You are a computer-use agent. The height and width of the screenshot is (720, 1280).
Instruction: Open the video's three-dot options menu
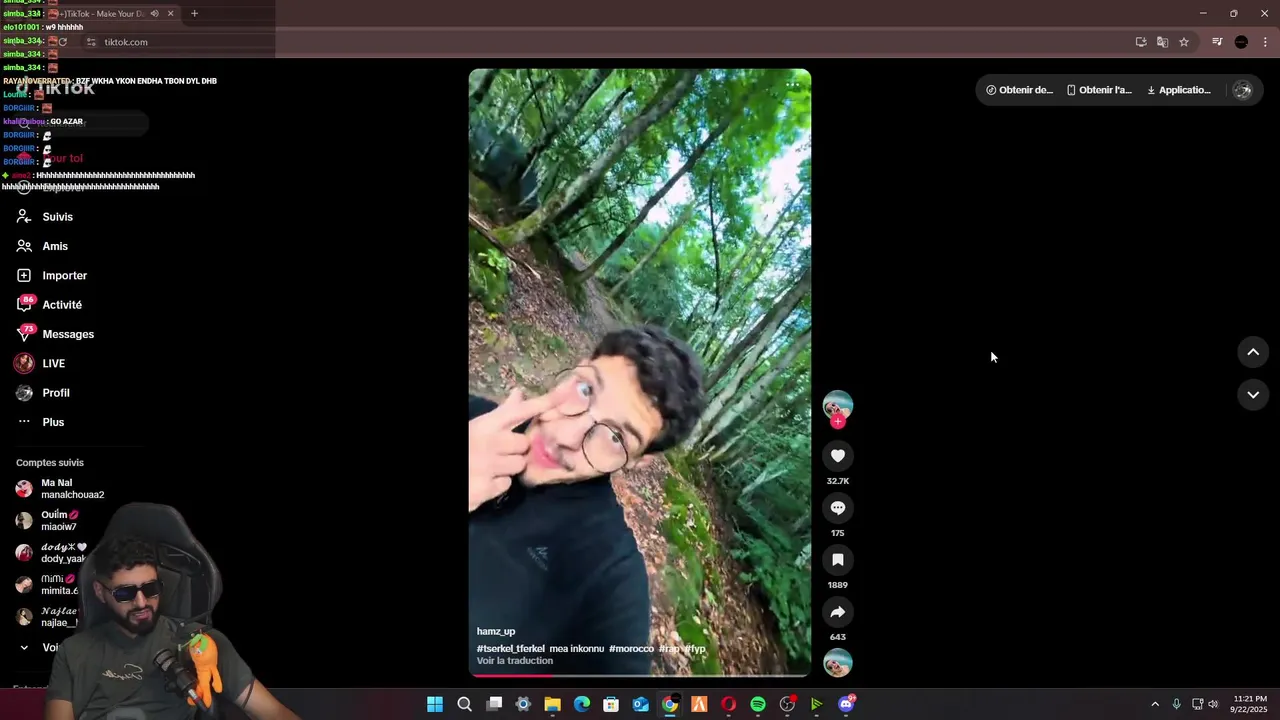[793, 84]
